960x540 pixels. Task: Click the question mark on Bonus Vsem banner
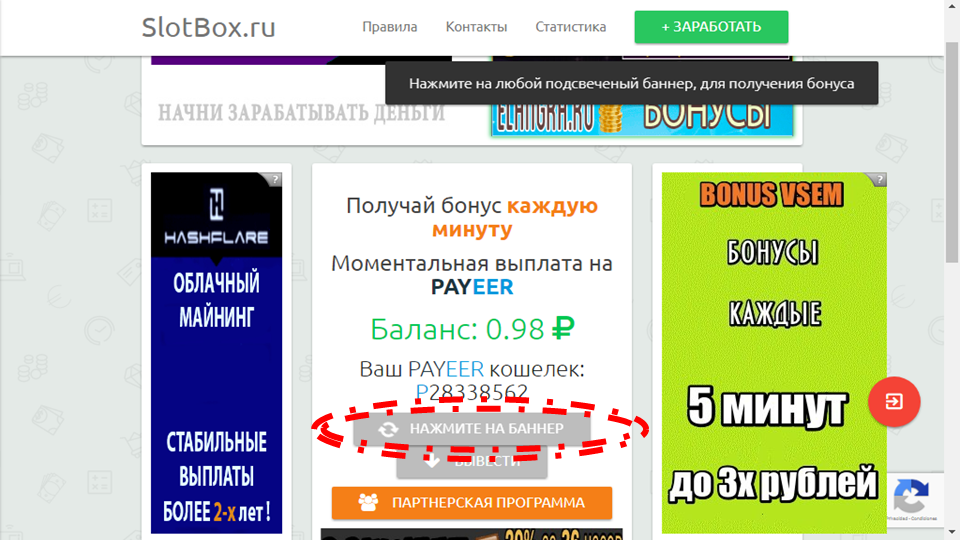880,179
